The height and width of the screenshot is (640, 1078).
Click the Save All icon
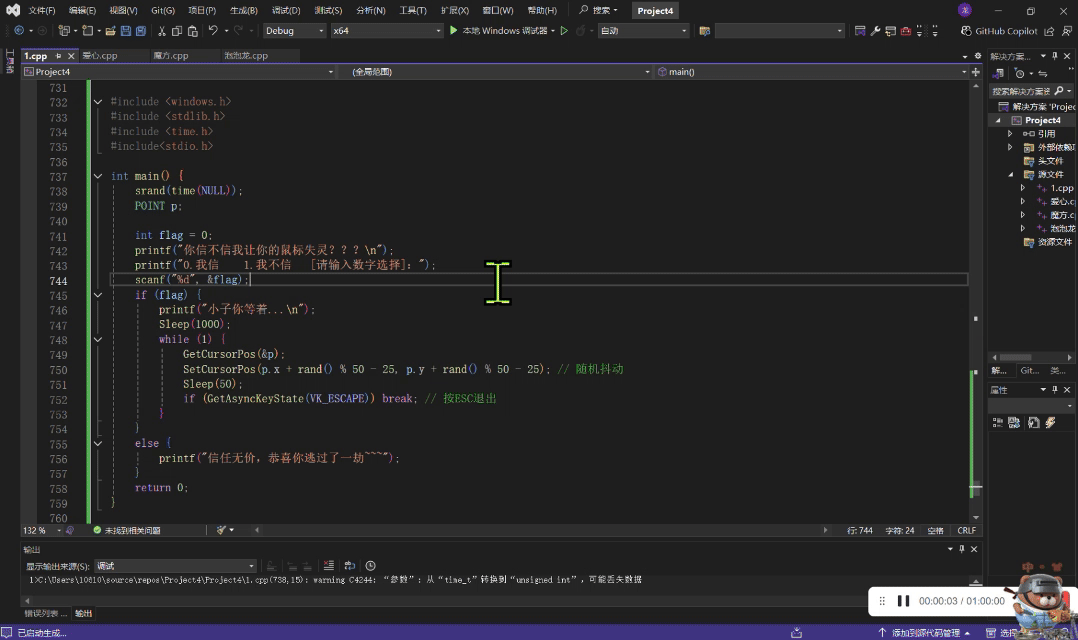coord(141,31)
